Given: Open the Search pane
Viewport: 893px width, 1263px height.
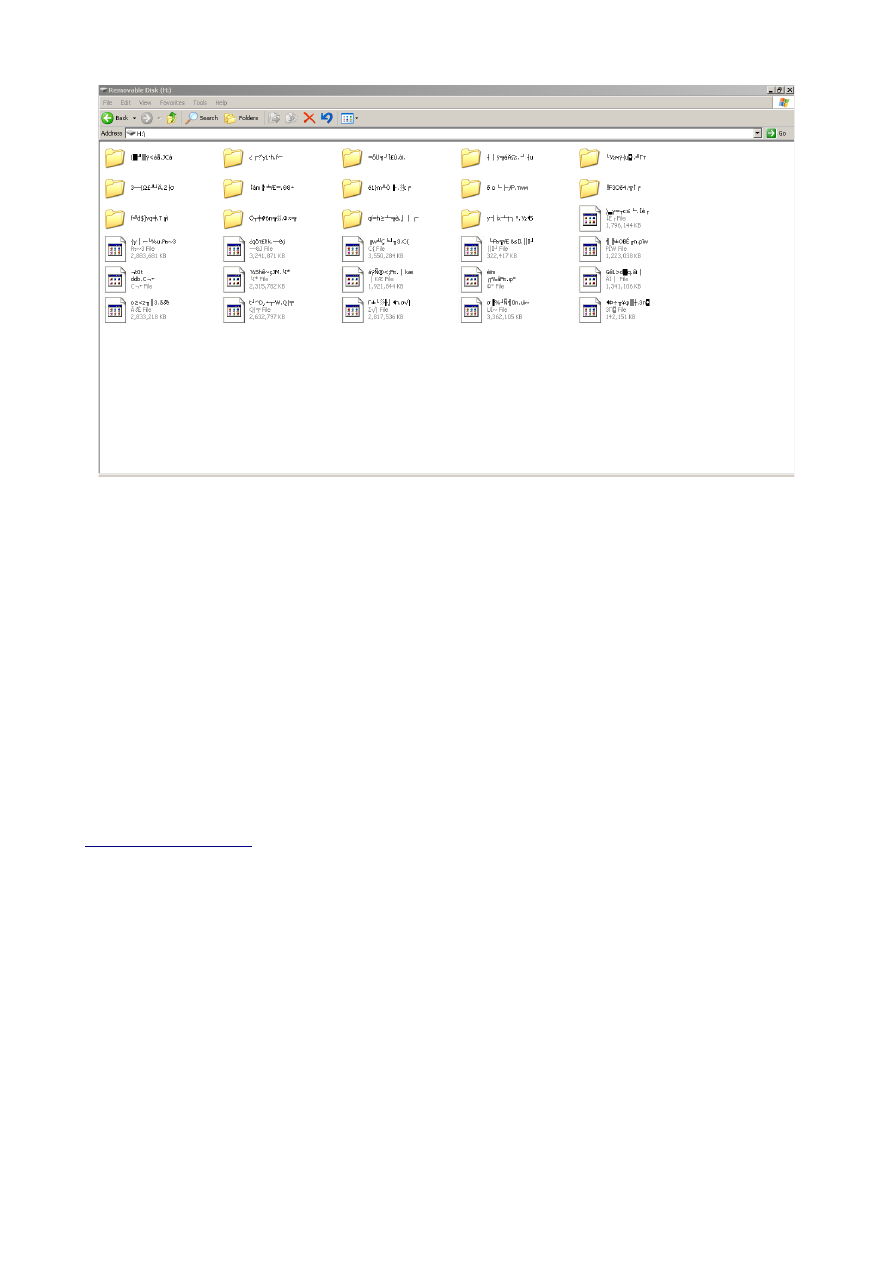Looking at the screenshot, I should pyautogui.click(x=201, y=118).
